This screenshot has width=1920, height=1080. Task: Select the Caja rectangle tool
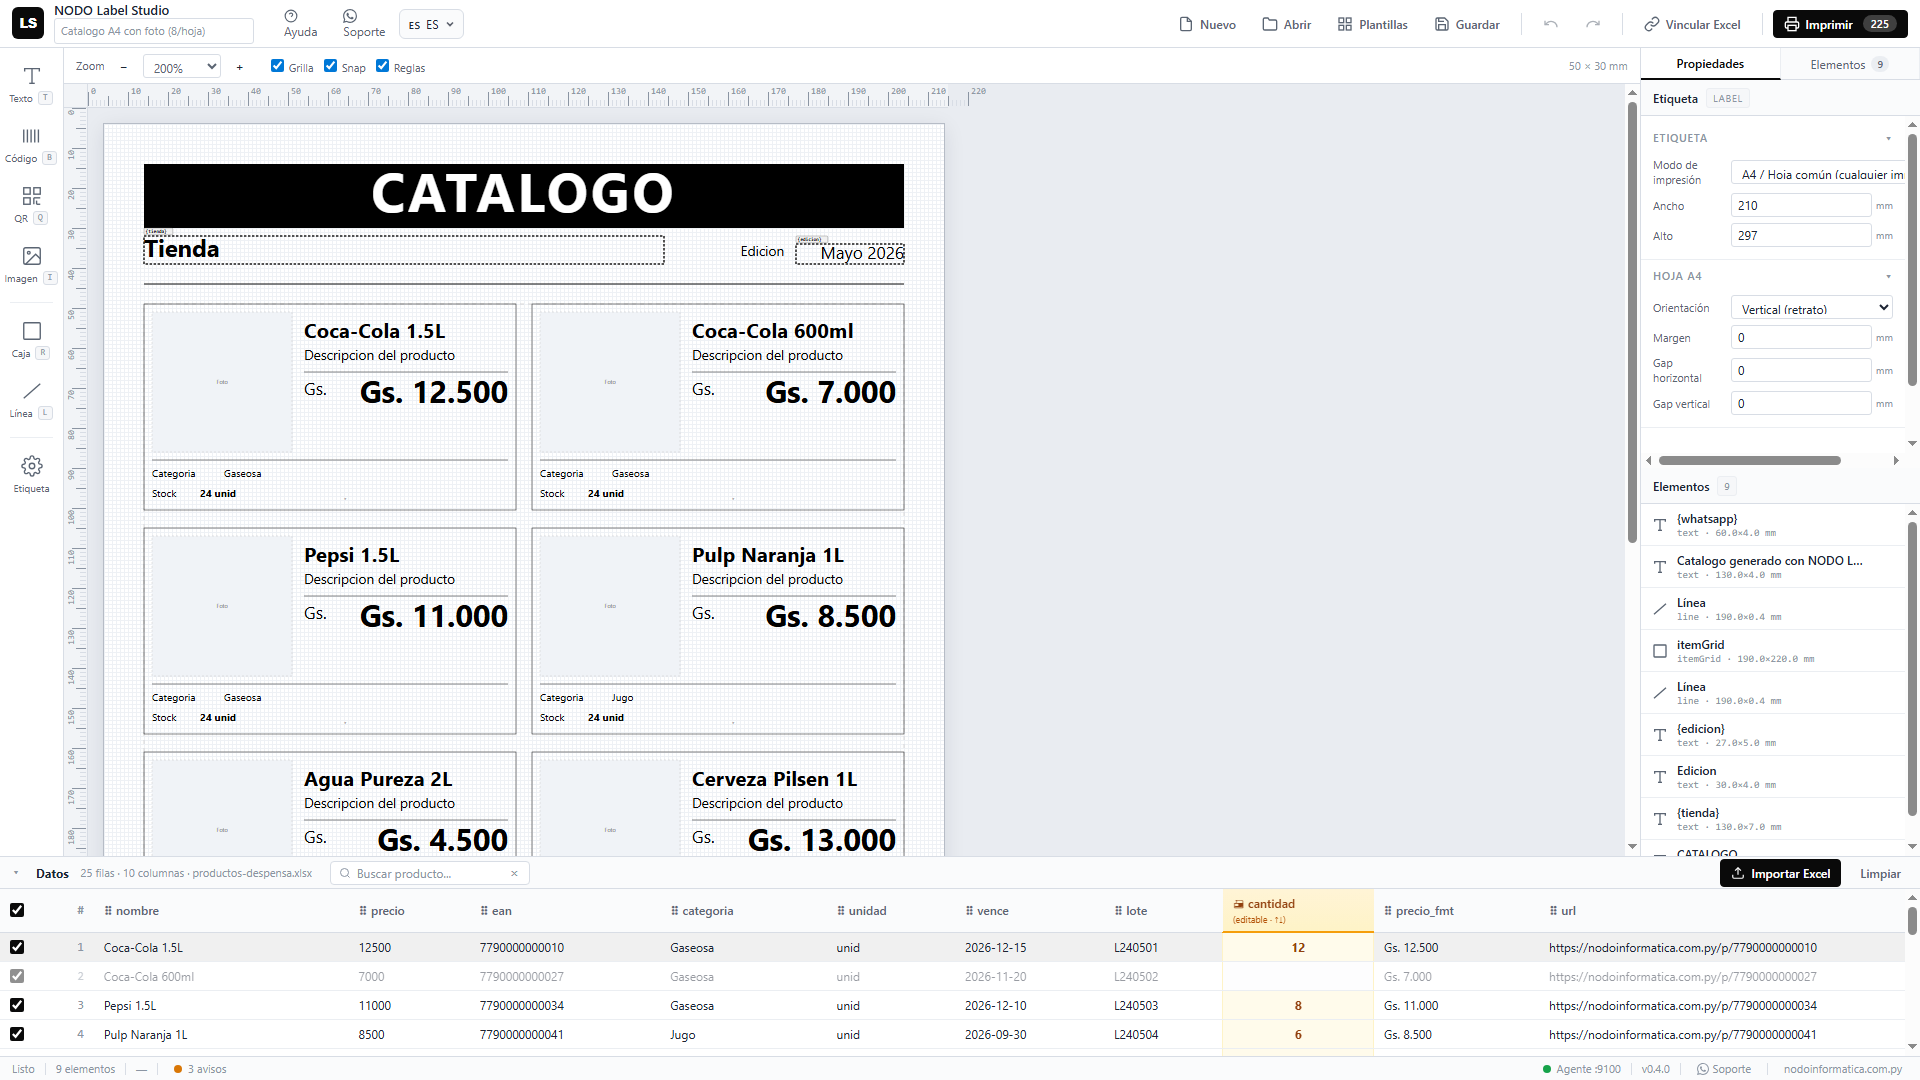coord(31,339)
